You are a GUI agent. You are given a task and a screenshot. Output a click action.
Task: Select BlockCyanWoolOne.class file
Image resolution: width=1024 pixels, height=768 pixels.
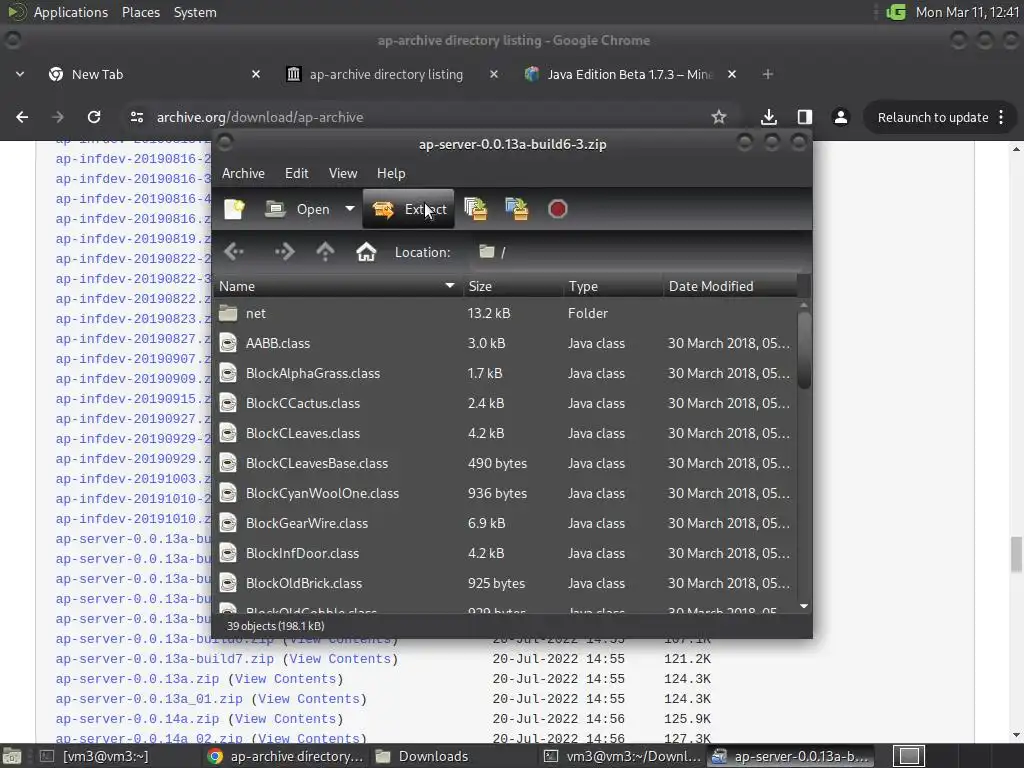pyautogui.click(x=505, y=494)
